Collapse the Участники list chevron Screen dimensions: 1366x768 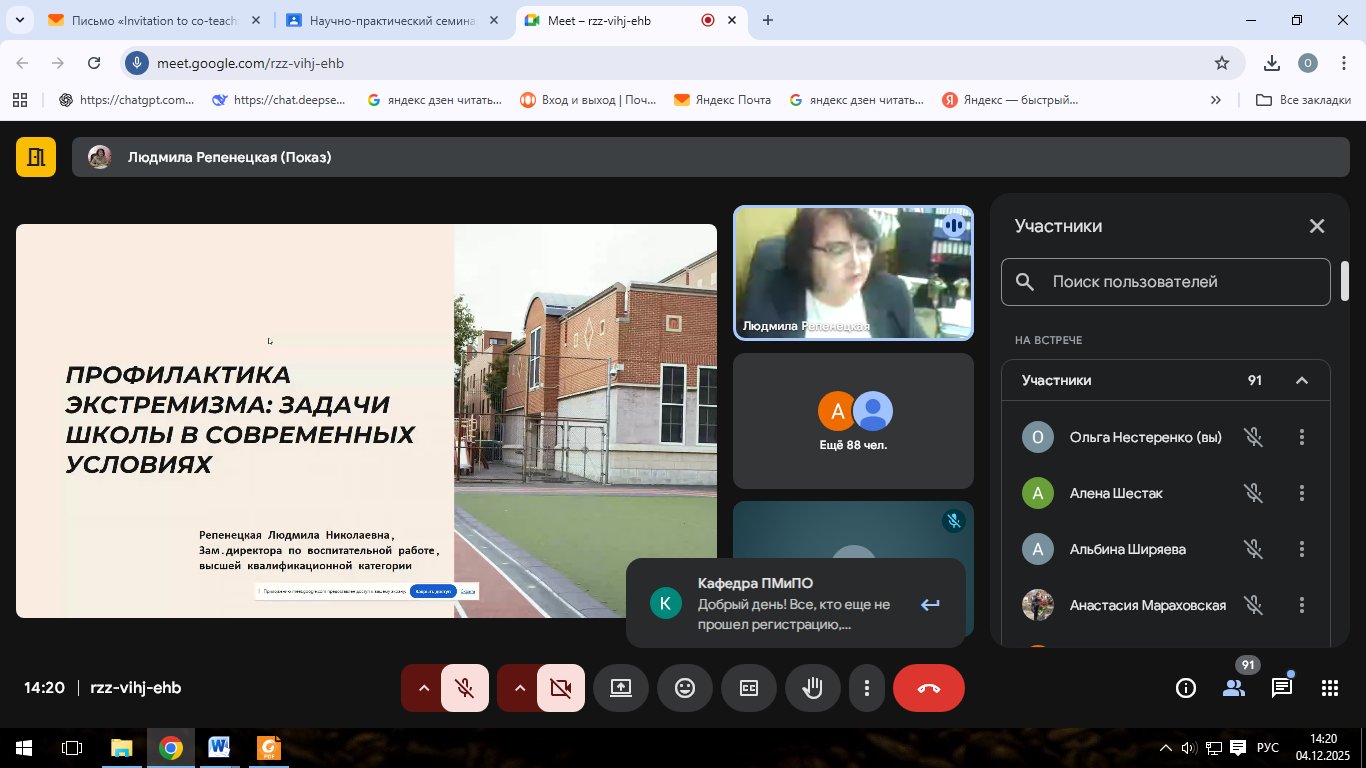(x=1301, y=380)
